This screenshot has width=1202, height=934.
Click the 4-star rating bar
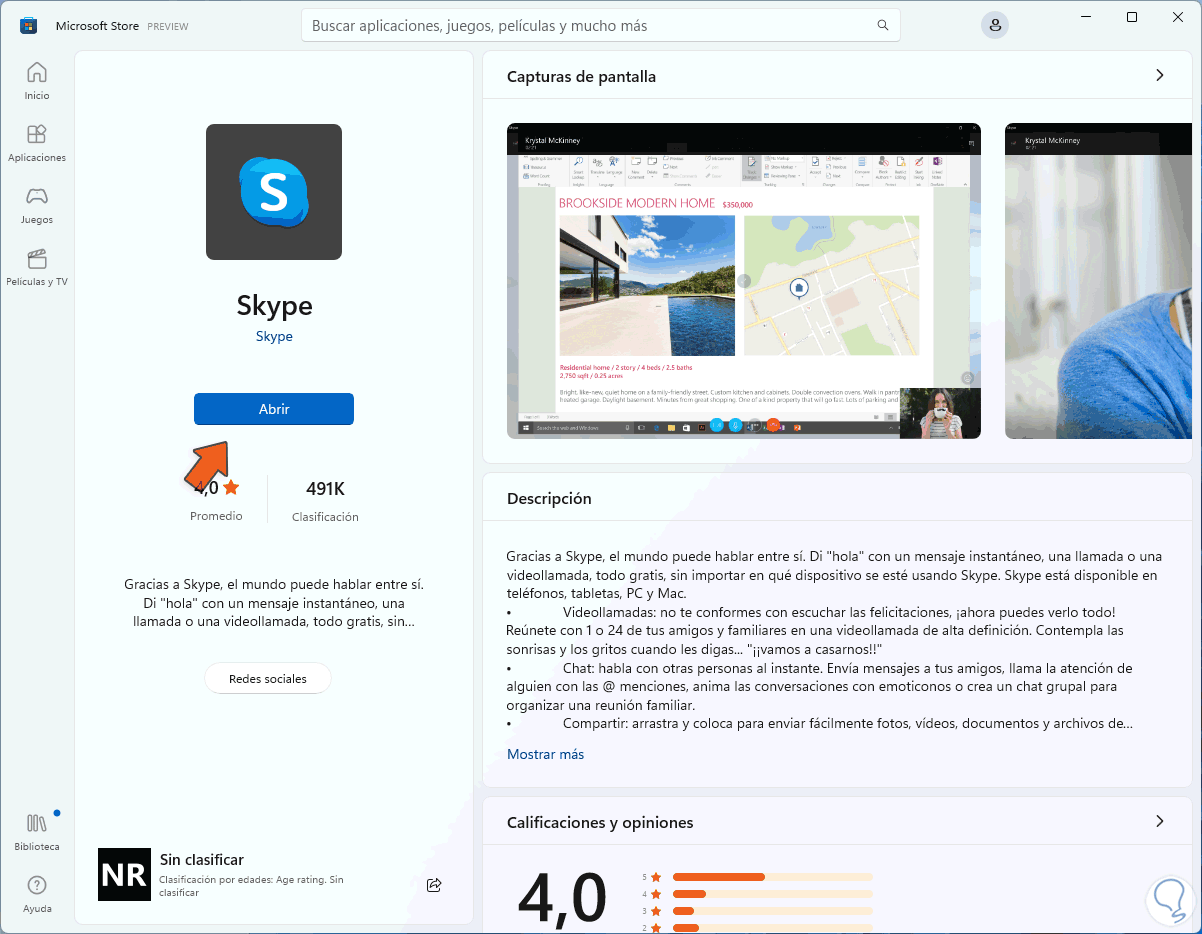[x=772, y=894]
